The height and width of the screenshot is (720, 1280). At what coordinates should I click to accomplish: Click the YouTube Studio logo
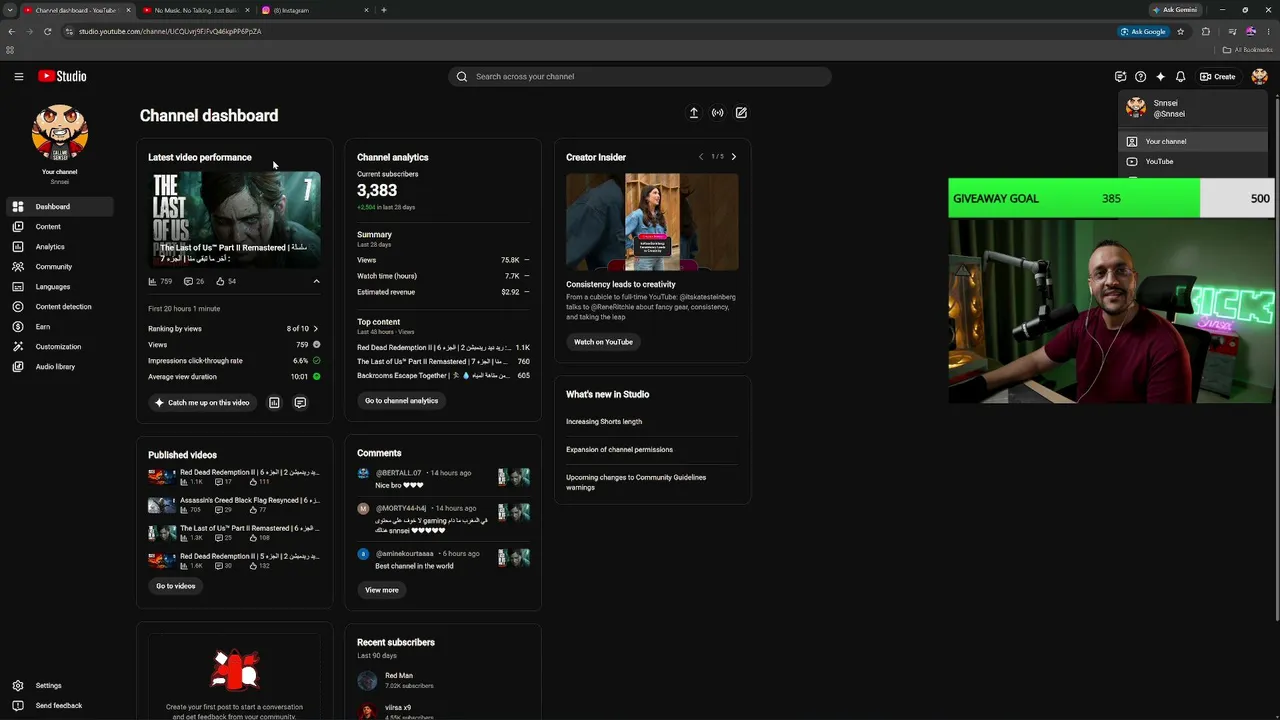pos(62,76)
